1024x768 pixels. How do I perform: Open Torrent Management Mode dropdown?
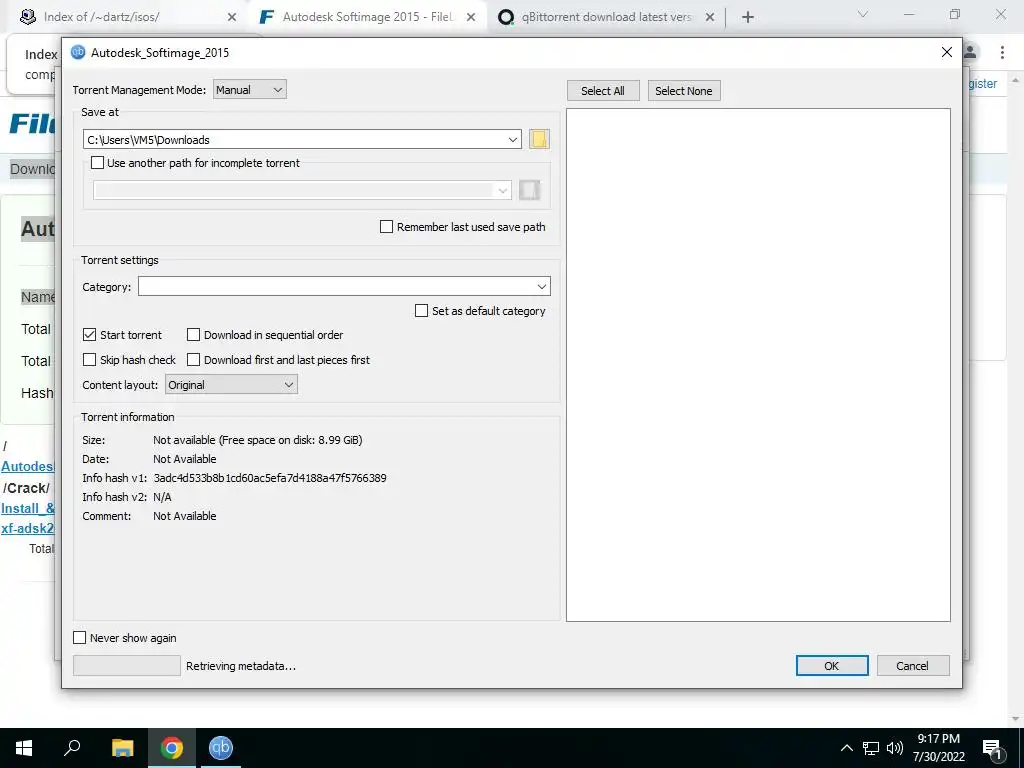tap(249, 89)
